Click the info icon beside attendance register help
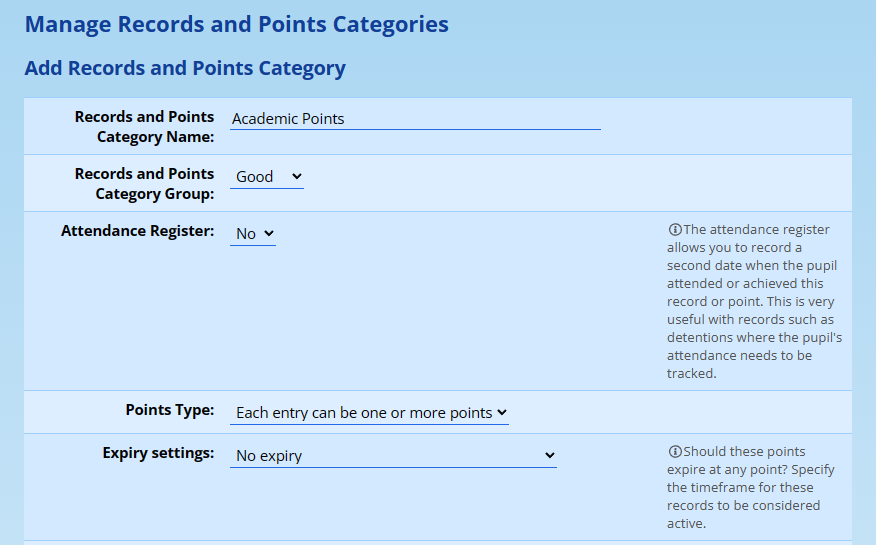 [675, 230]
